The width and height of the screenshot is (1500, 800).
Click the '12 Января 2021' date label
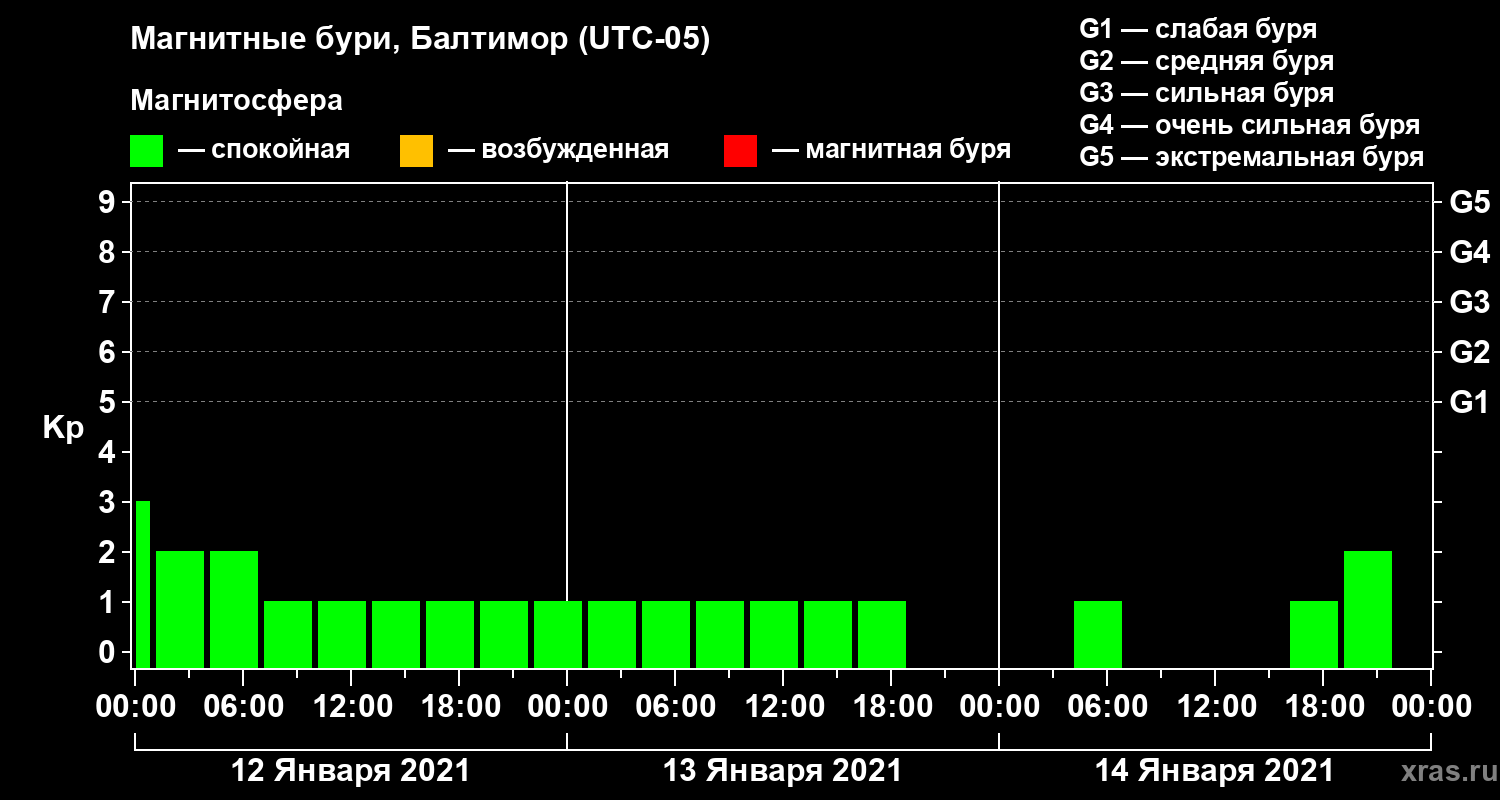(351, 771)
